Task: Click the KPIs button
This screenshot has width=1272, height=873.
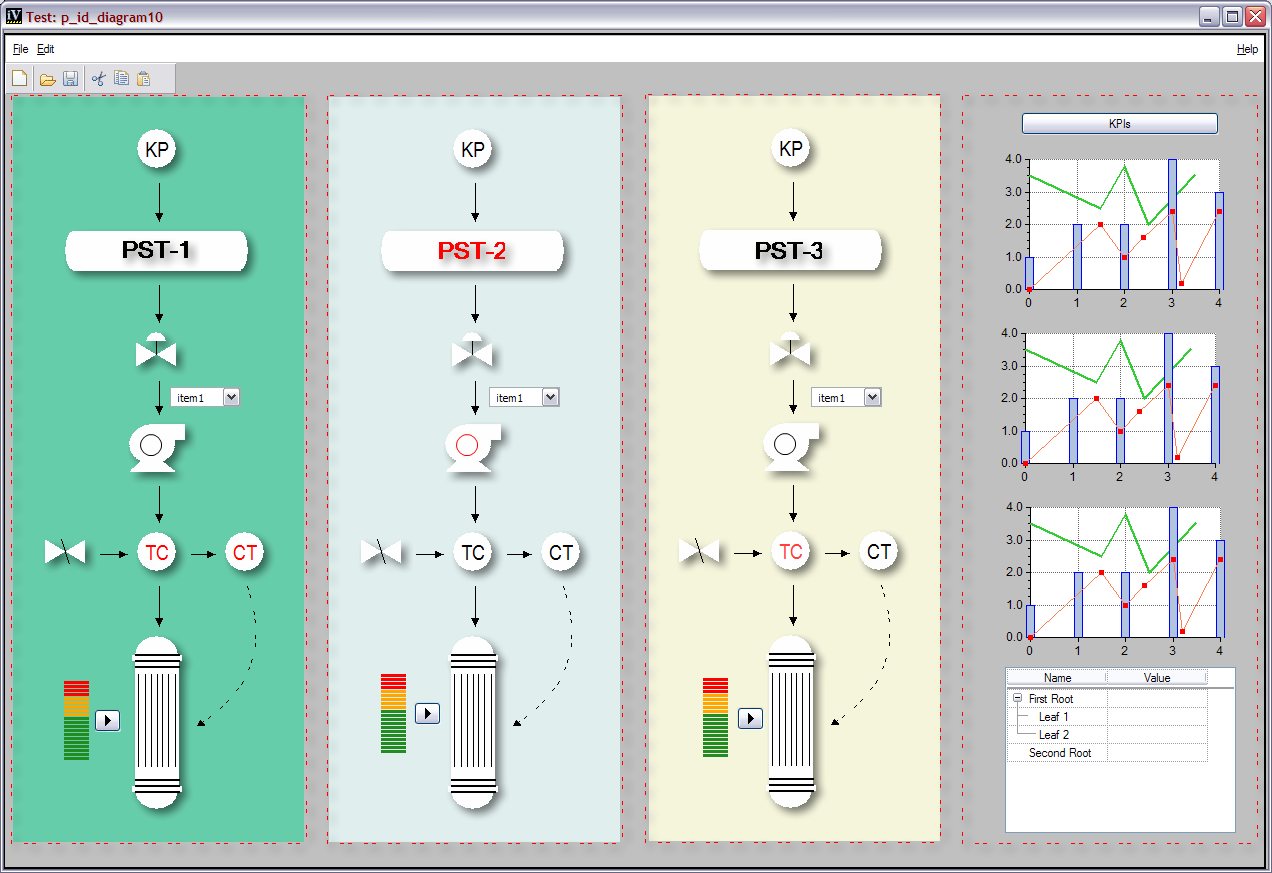Action: [x=1119, y=124]
